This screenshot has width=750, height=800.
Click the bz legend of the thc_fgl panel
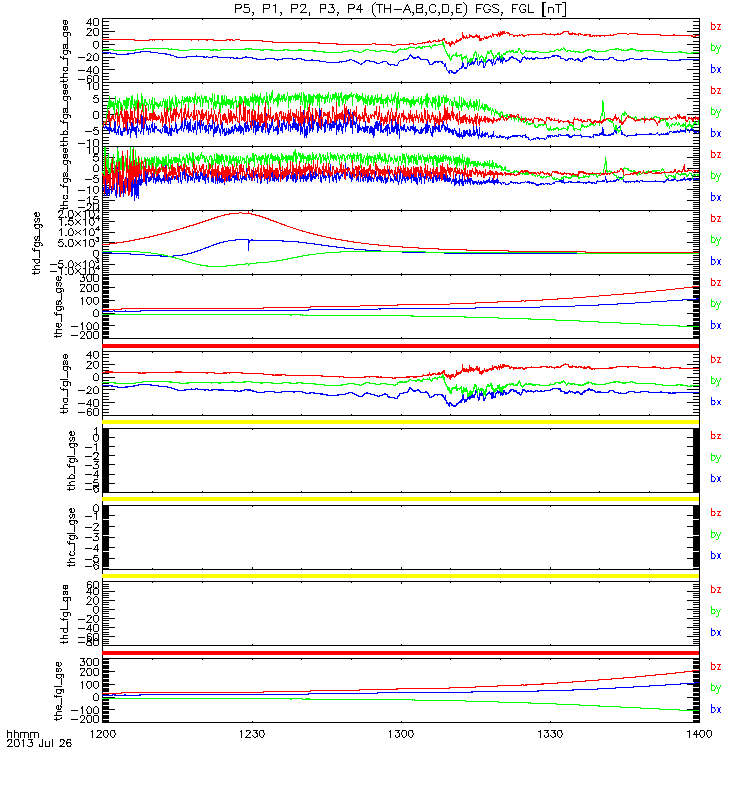(716, 513)
